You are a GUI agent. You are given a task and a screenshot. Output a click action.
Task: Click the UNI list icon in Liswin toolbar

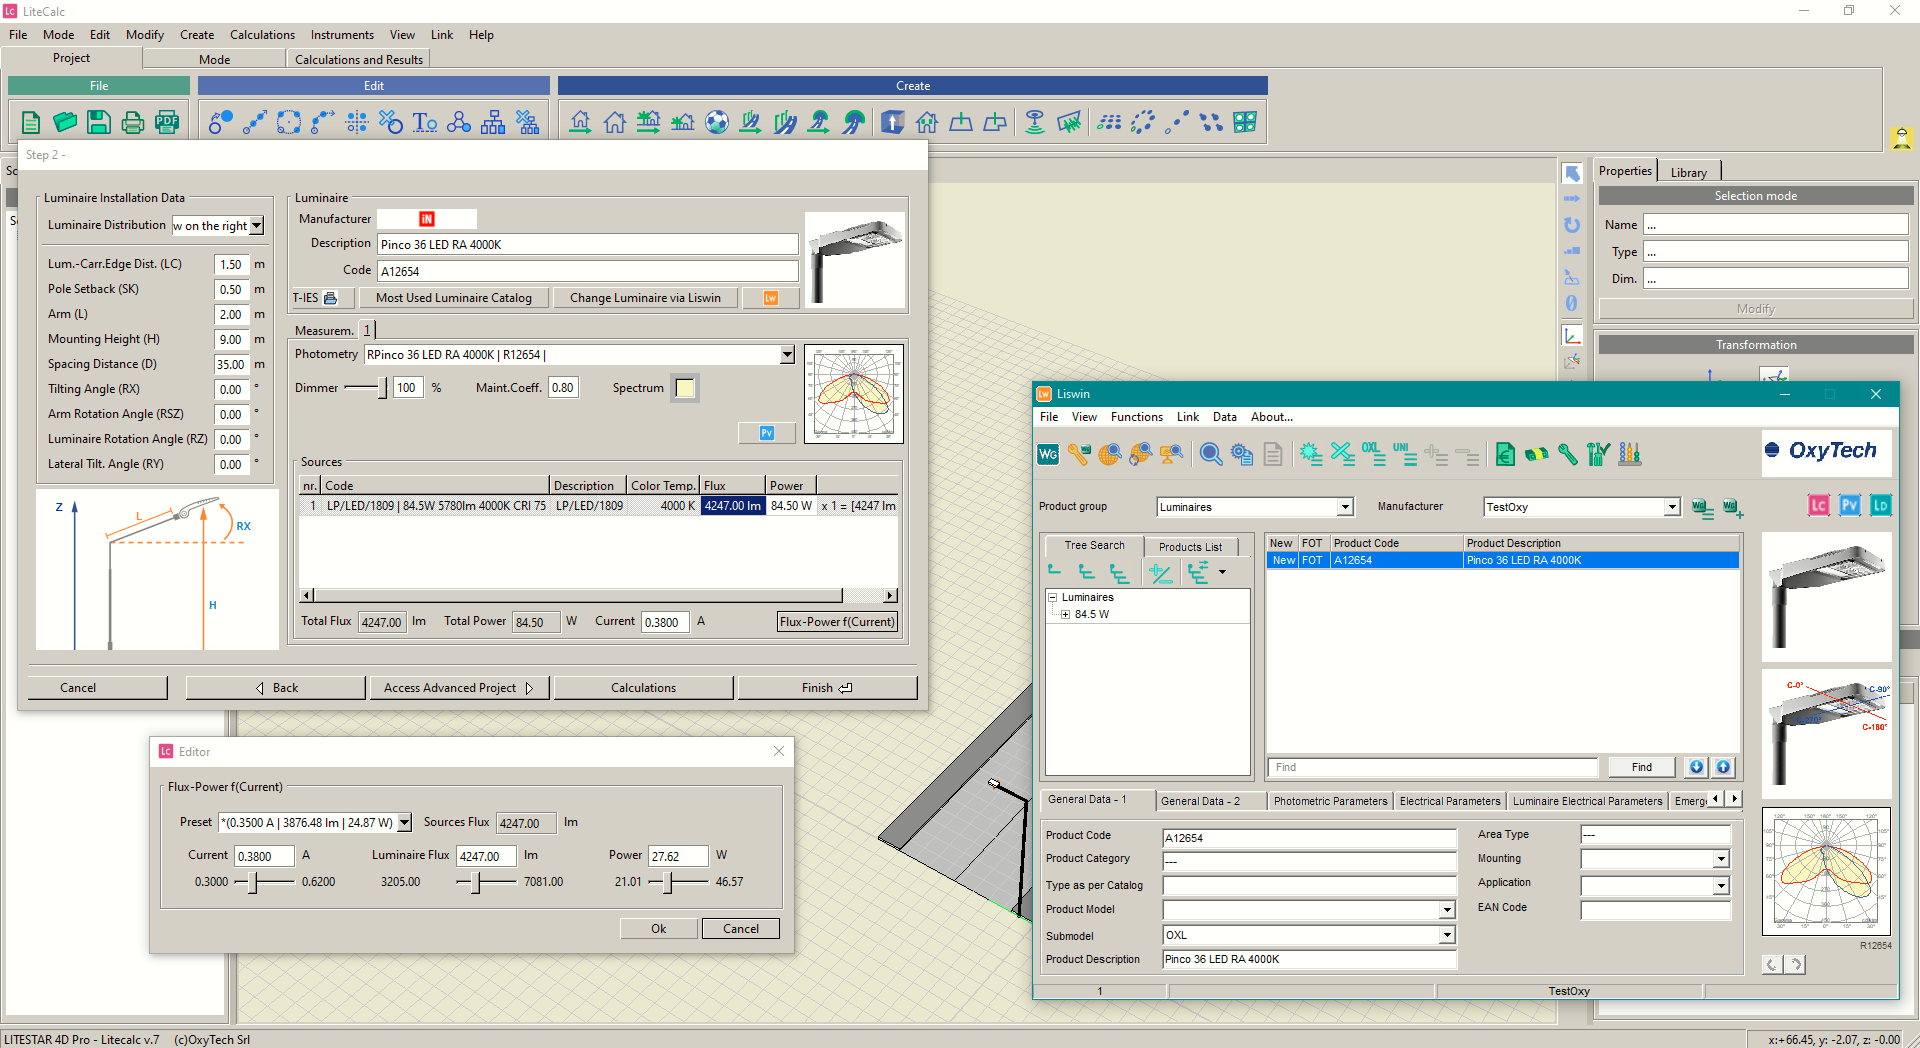pyautogui.click(x=1405, y=454)
